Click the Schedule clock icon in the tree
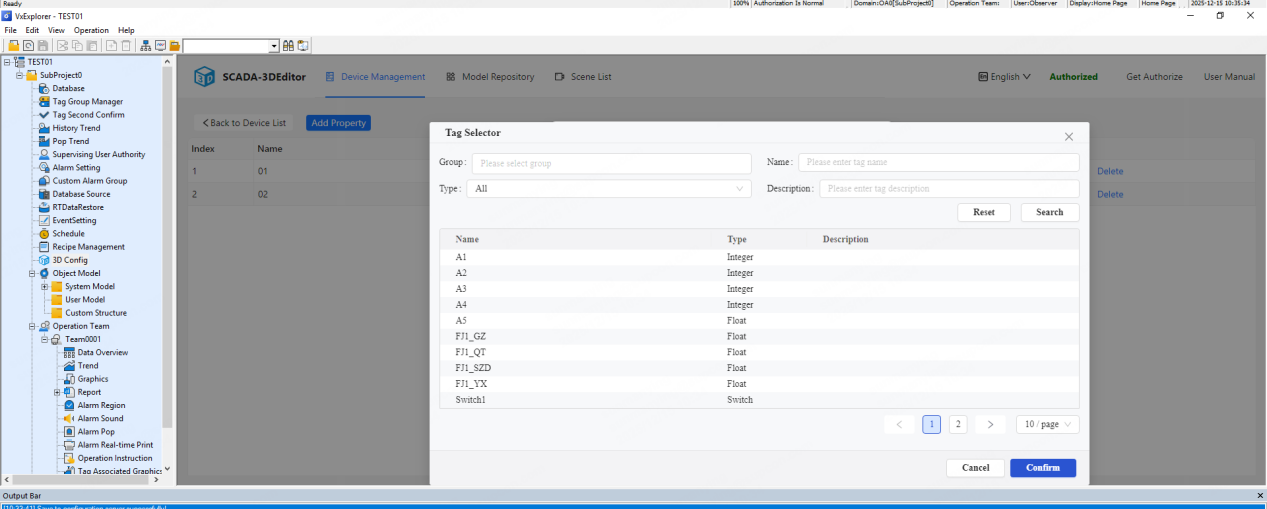 [x=44, y=233]
